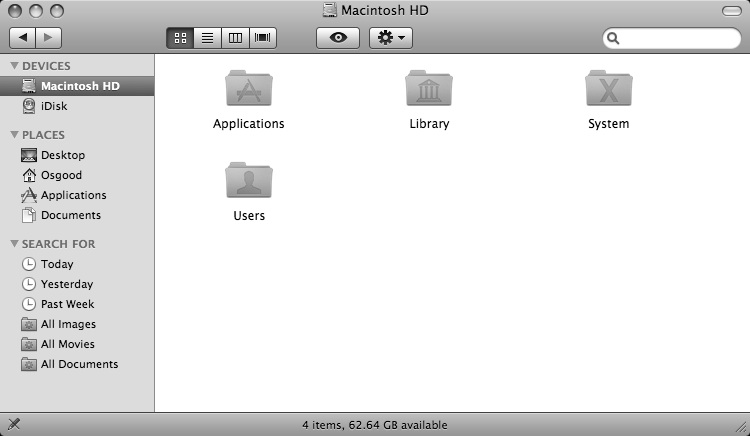Switch to Cover Flow view

tap(263, 38)
